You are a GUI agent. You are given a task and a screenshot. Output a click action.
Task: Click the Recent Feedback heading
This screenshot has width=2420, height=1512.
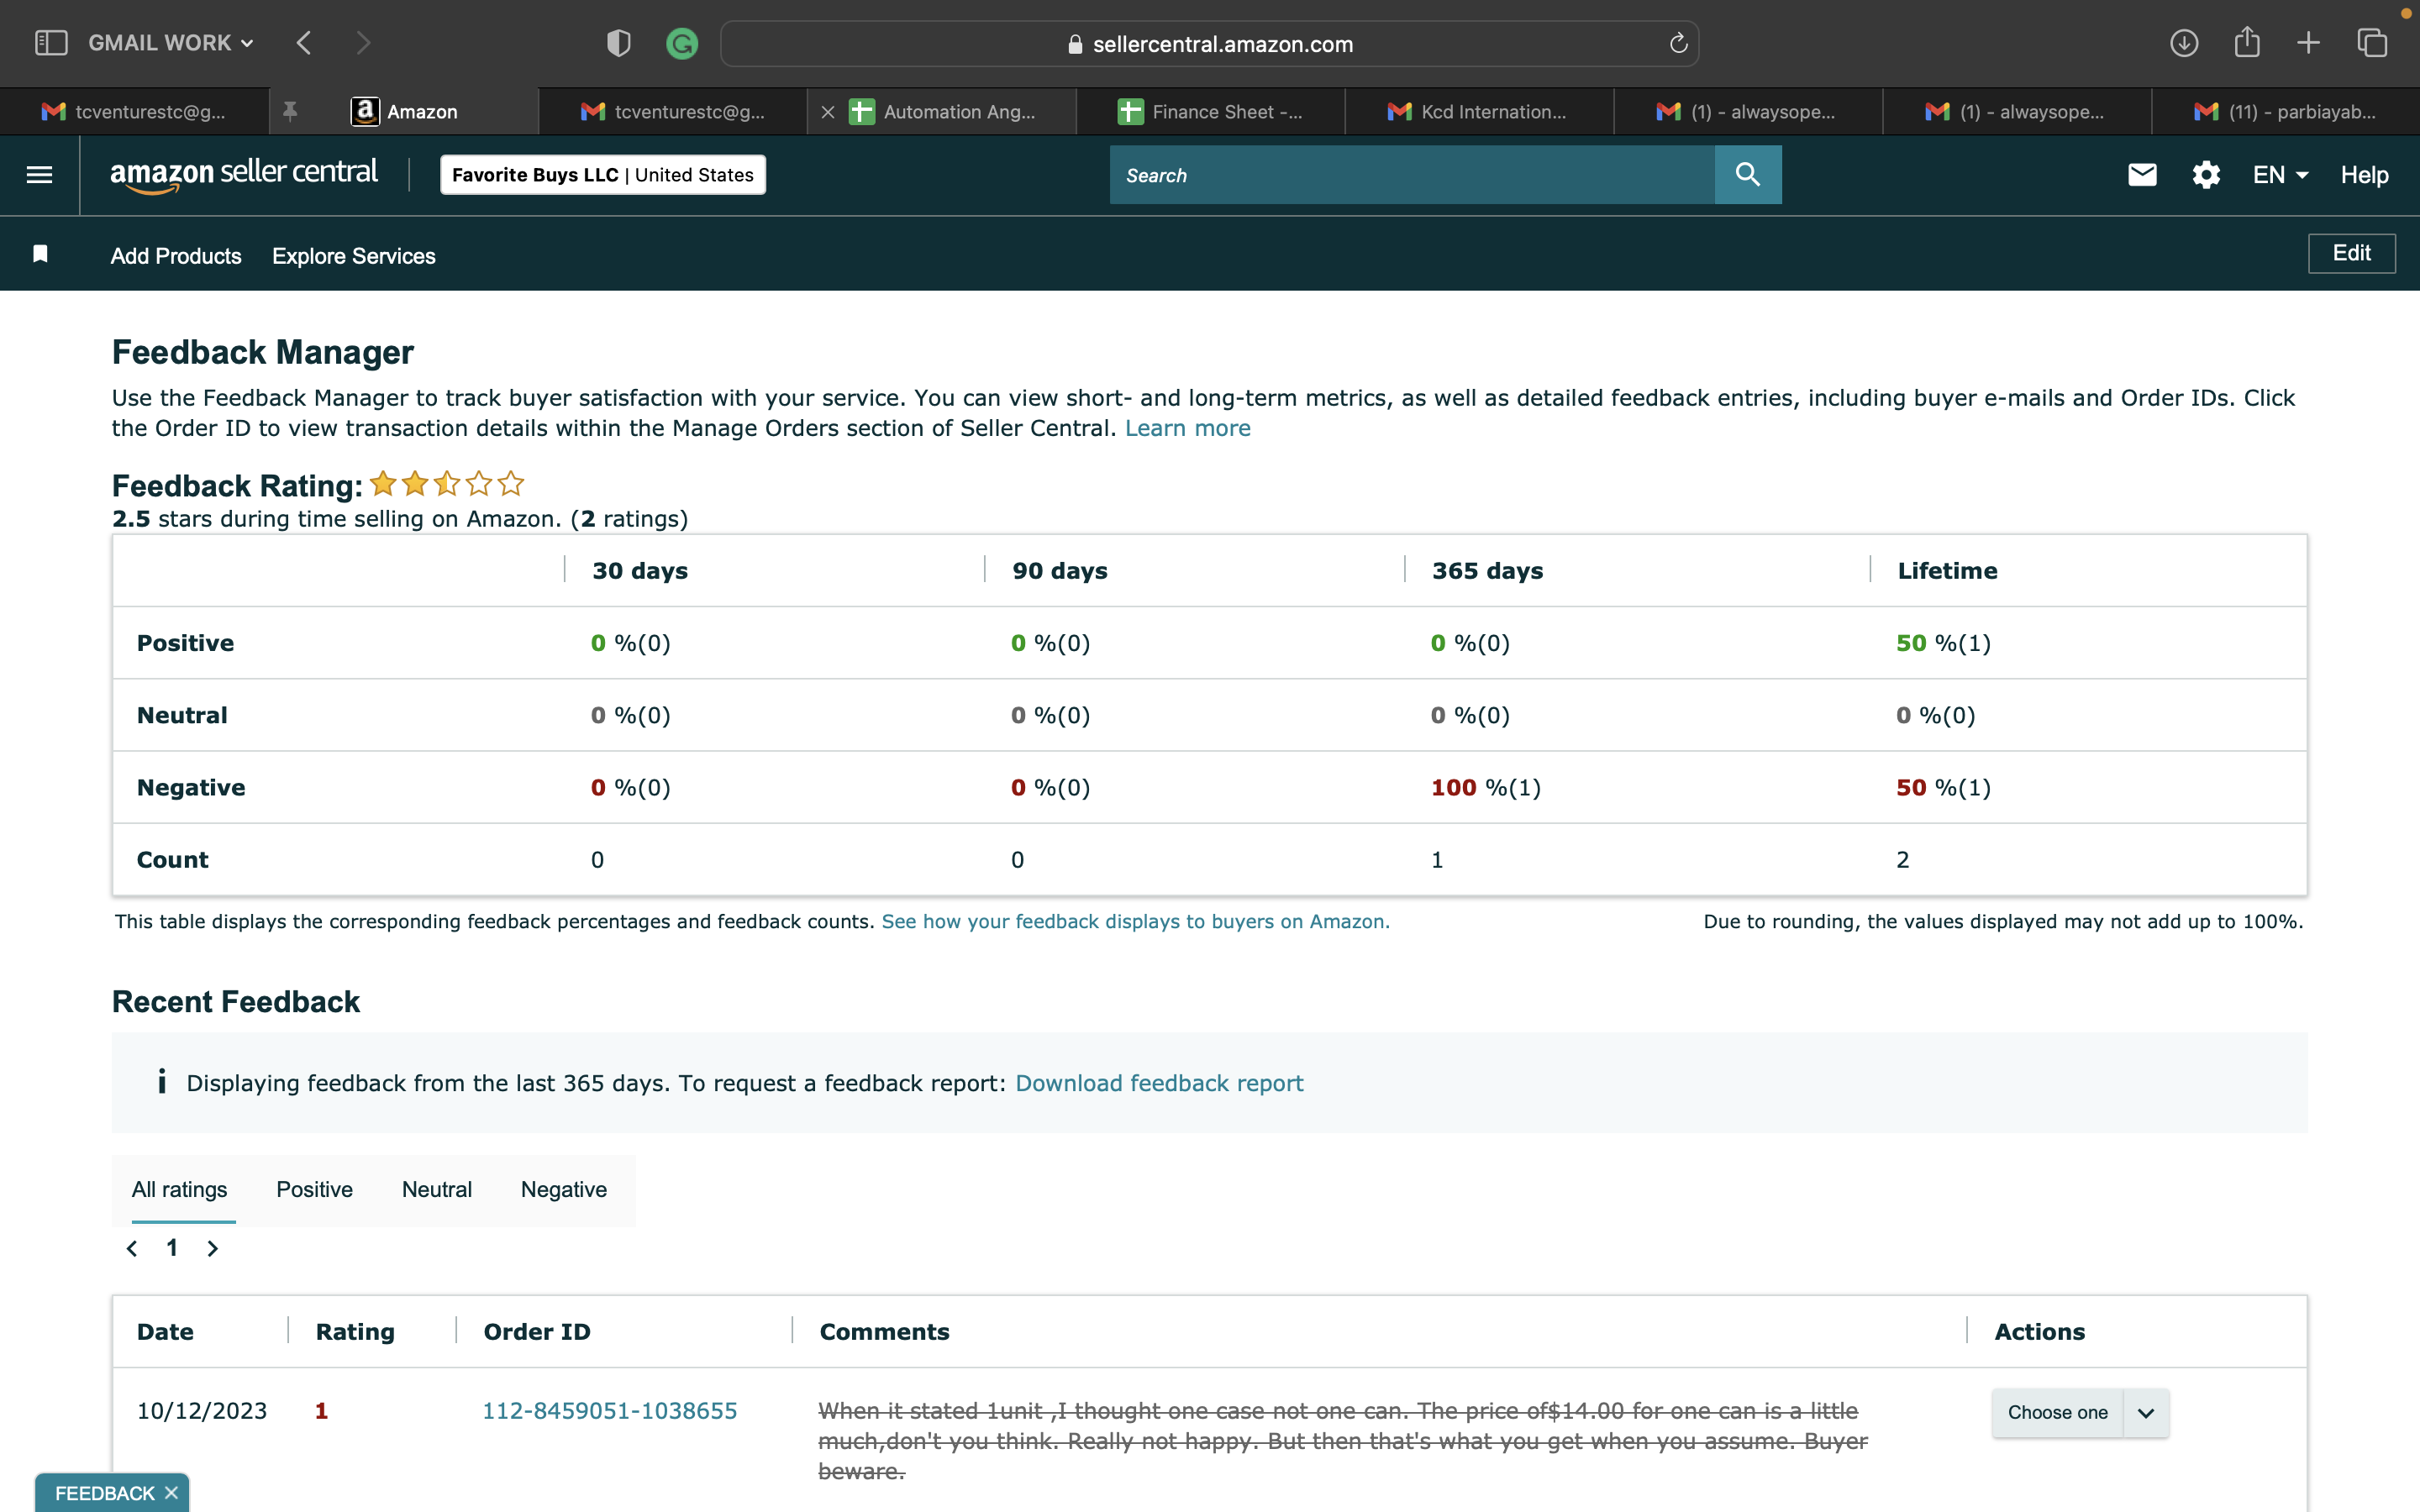[x=236, y=1001]
